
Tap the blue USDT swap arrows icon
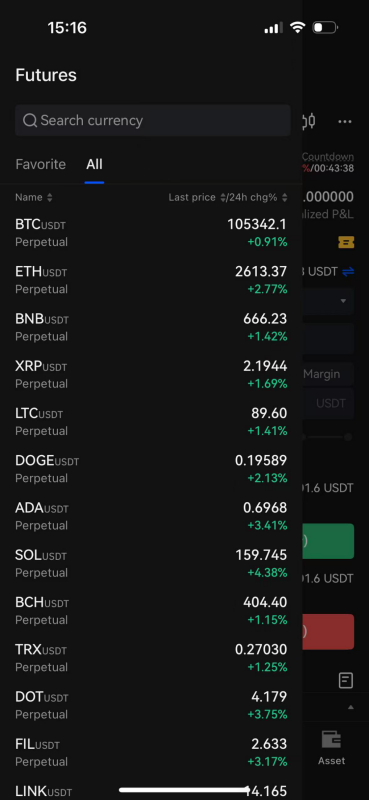pyautogui.click(x=348, y=272)
